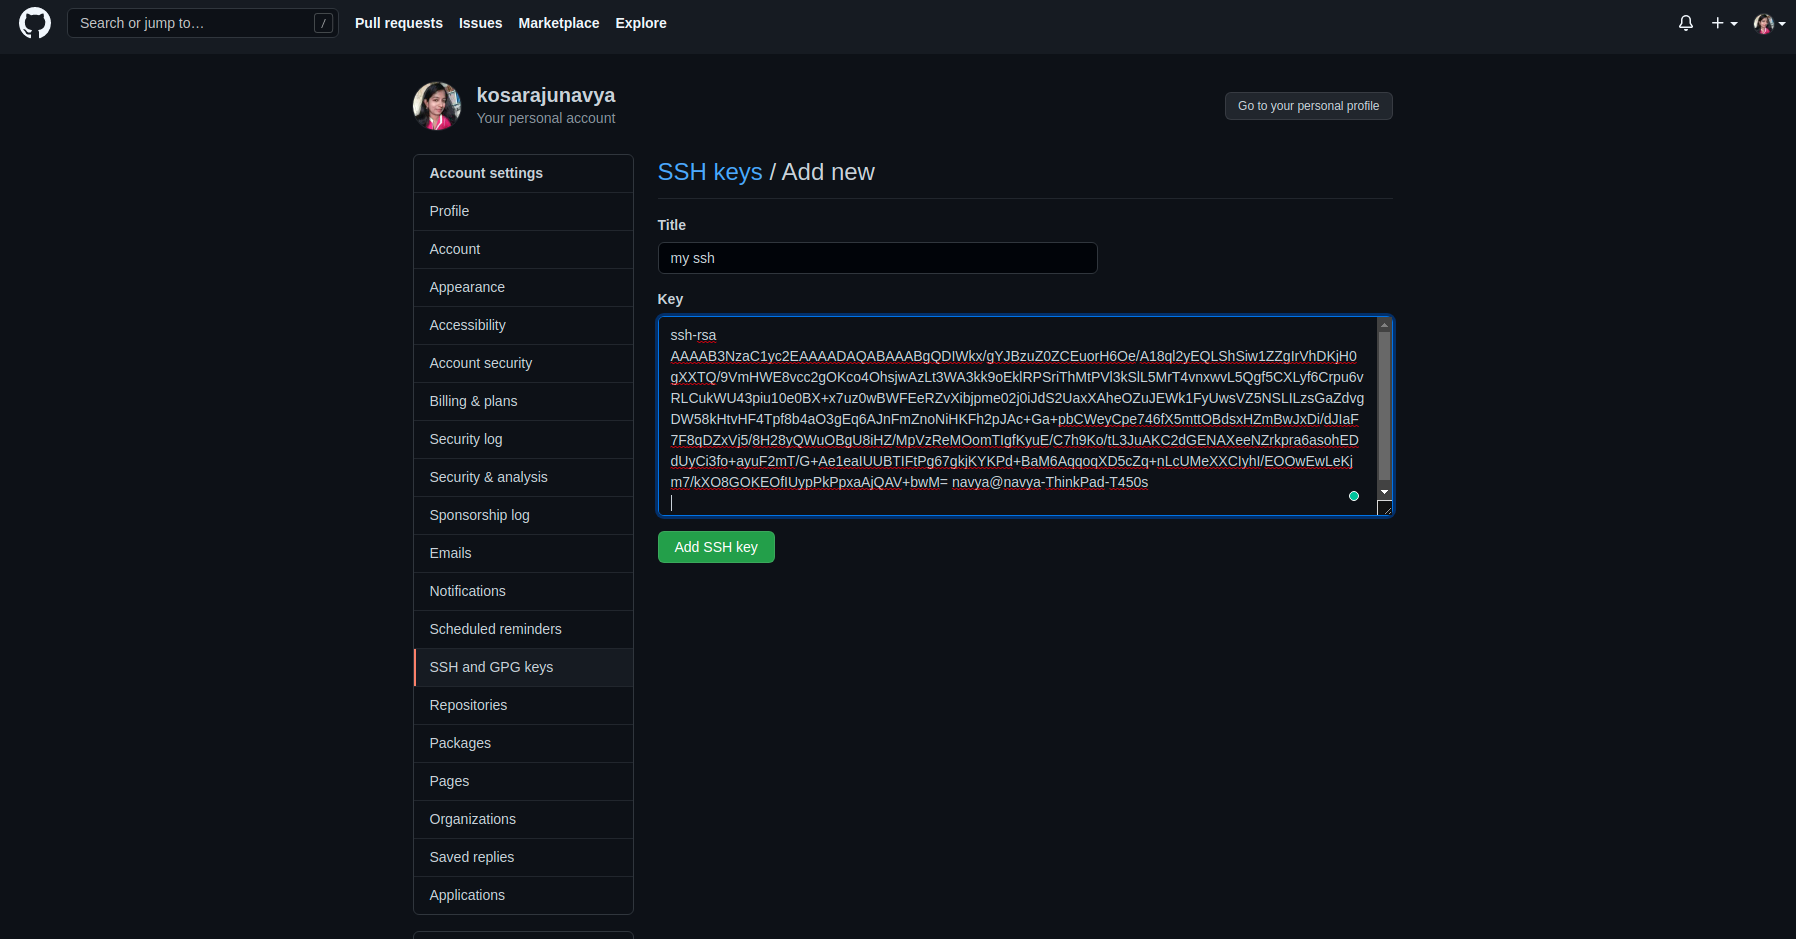This screenshot has width=1796, height=939.
Task: Go to Marketplace
Action: 559,23
